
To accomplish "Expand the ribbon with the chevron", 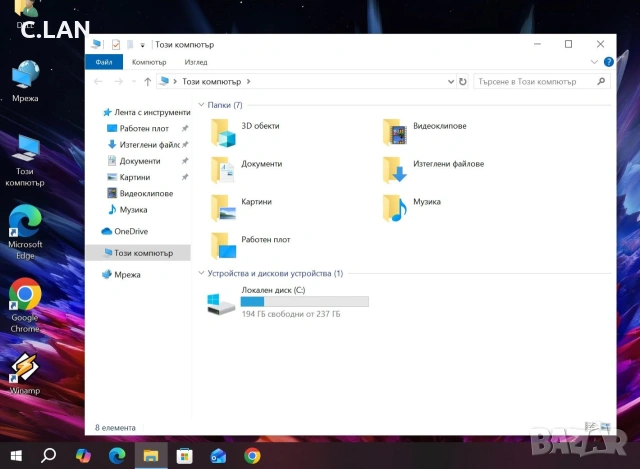I will (x=594, y=62).
